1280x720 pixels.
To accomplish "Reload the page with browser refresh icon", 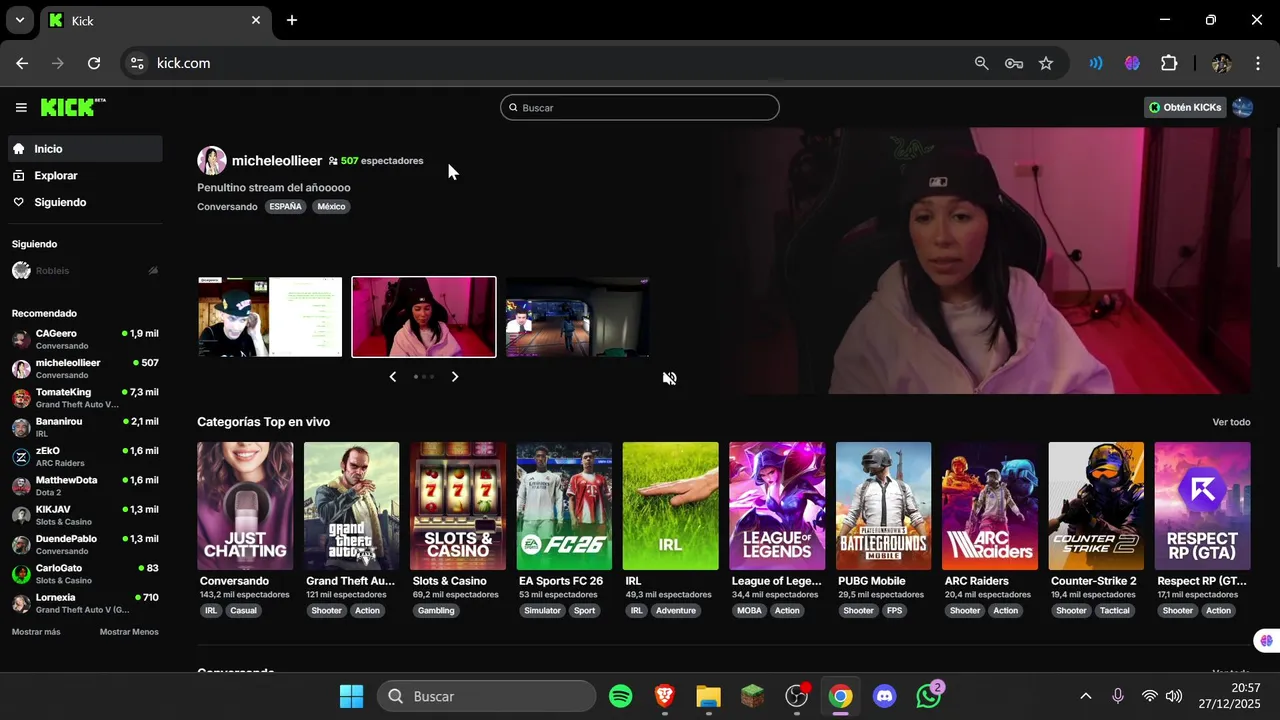I will click(94, 63).
